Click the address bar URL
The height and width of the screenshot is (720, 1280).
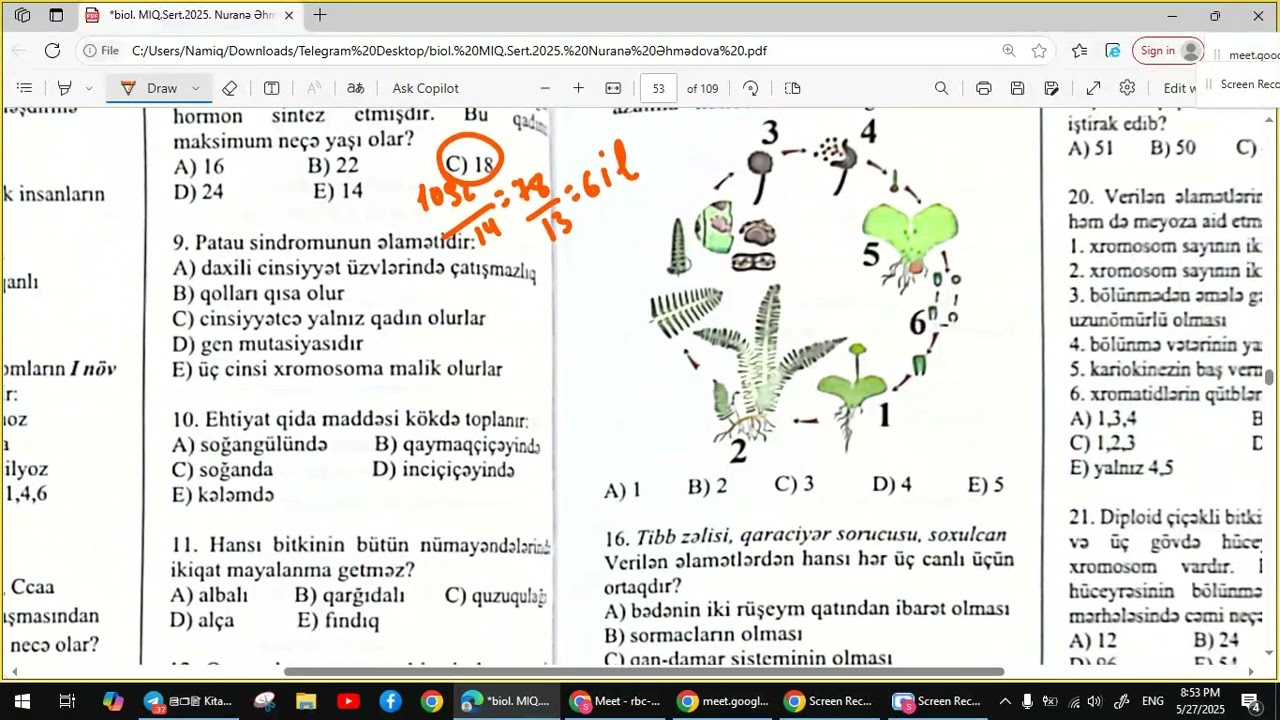click(x=449, y=50)
